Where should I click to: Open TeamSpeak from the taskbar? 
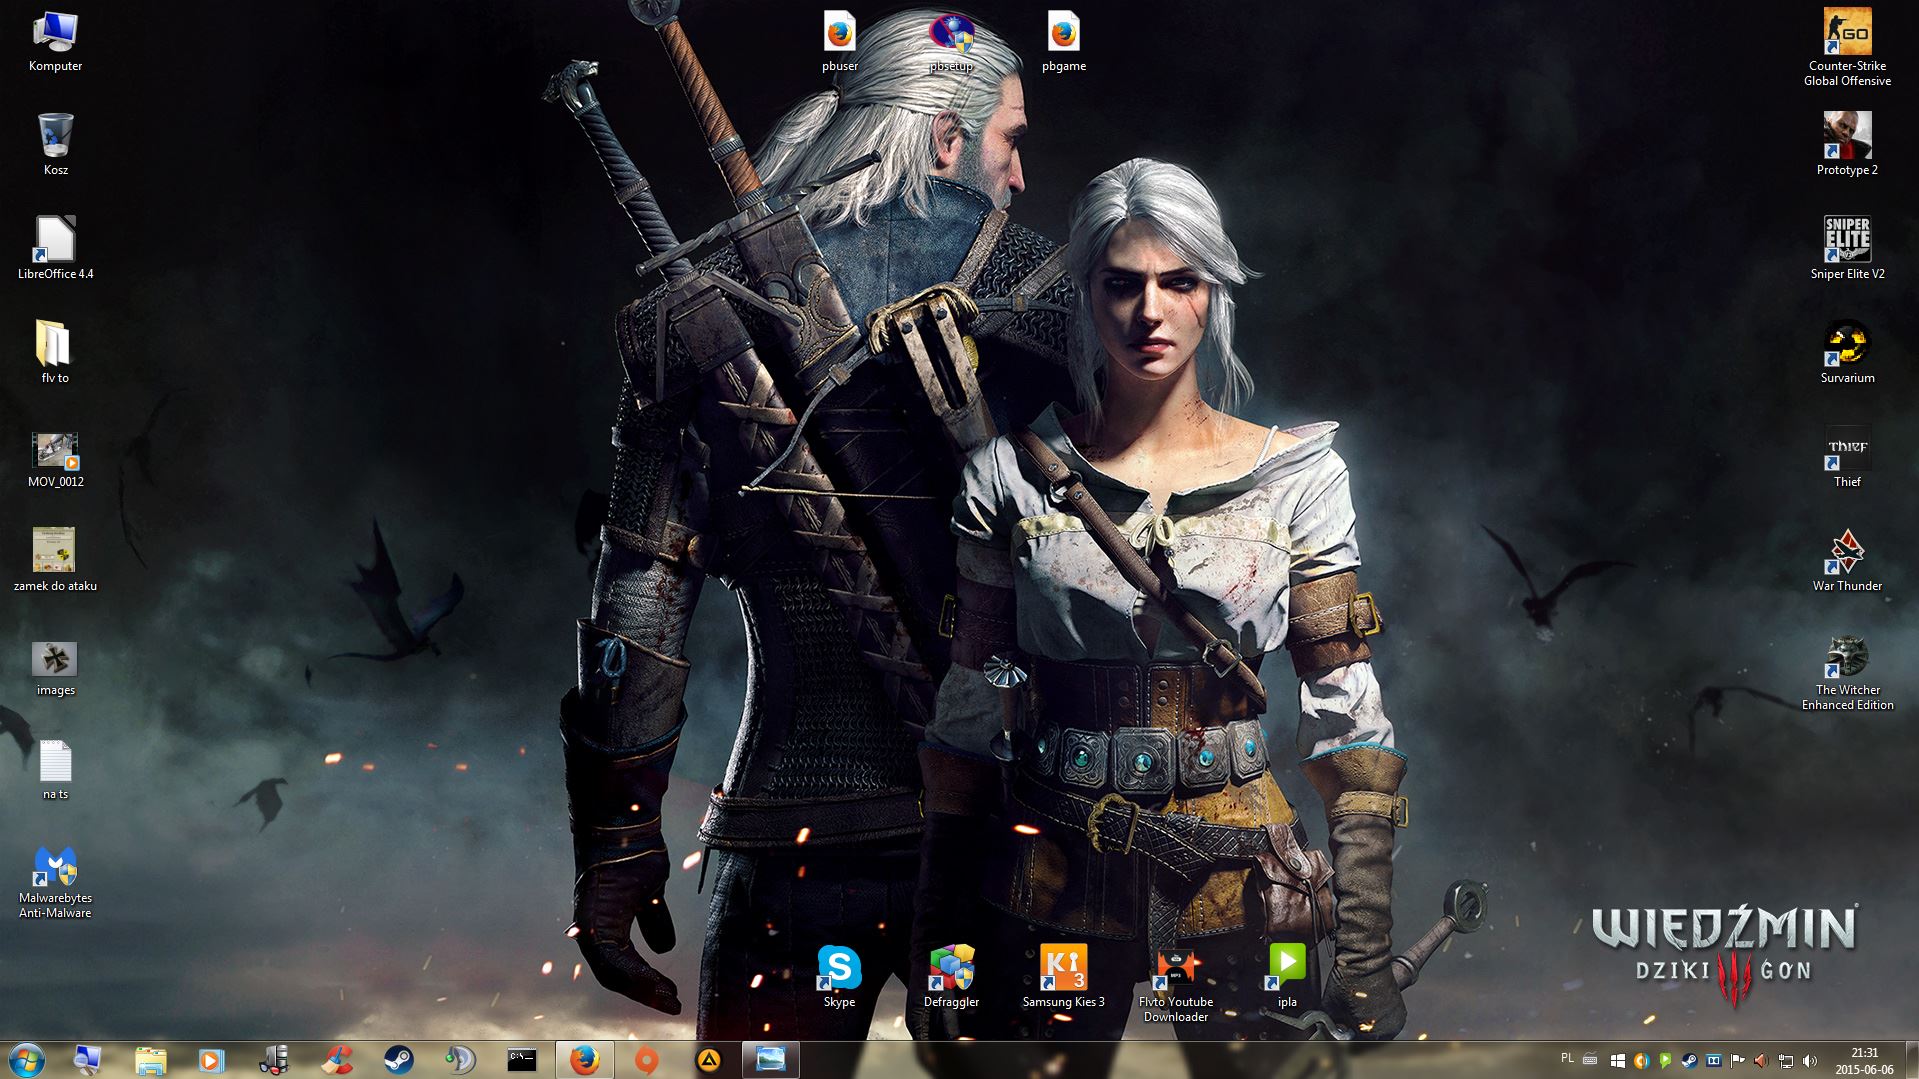460,1060
